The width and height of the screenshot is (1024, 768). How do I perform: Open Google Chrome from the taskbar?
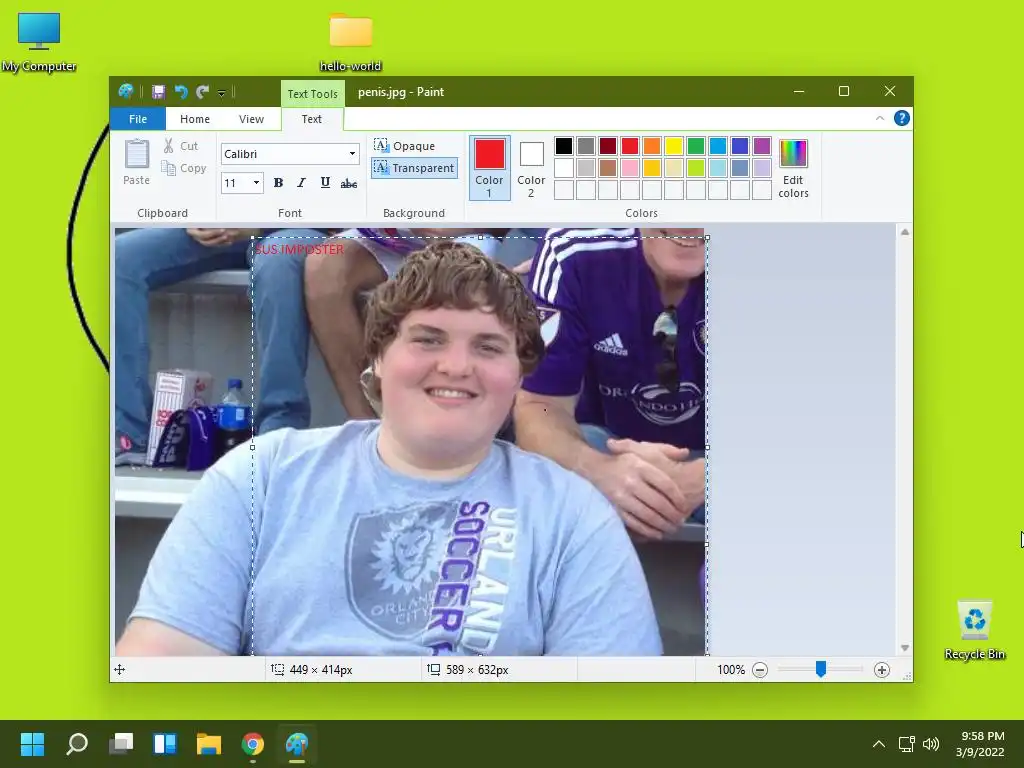(x=253, y=744)
